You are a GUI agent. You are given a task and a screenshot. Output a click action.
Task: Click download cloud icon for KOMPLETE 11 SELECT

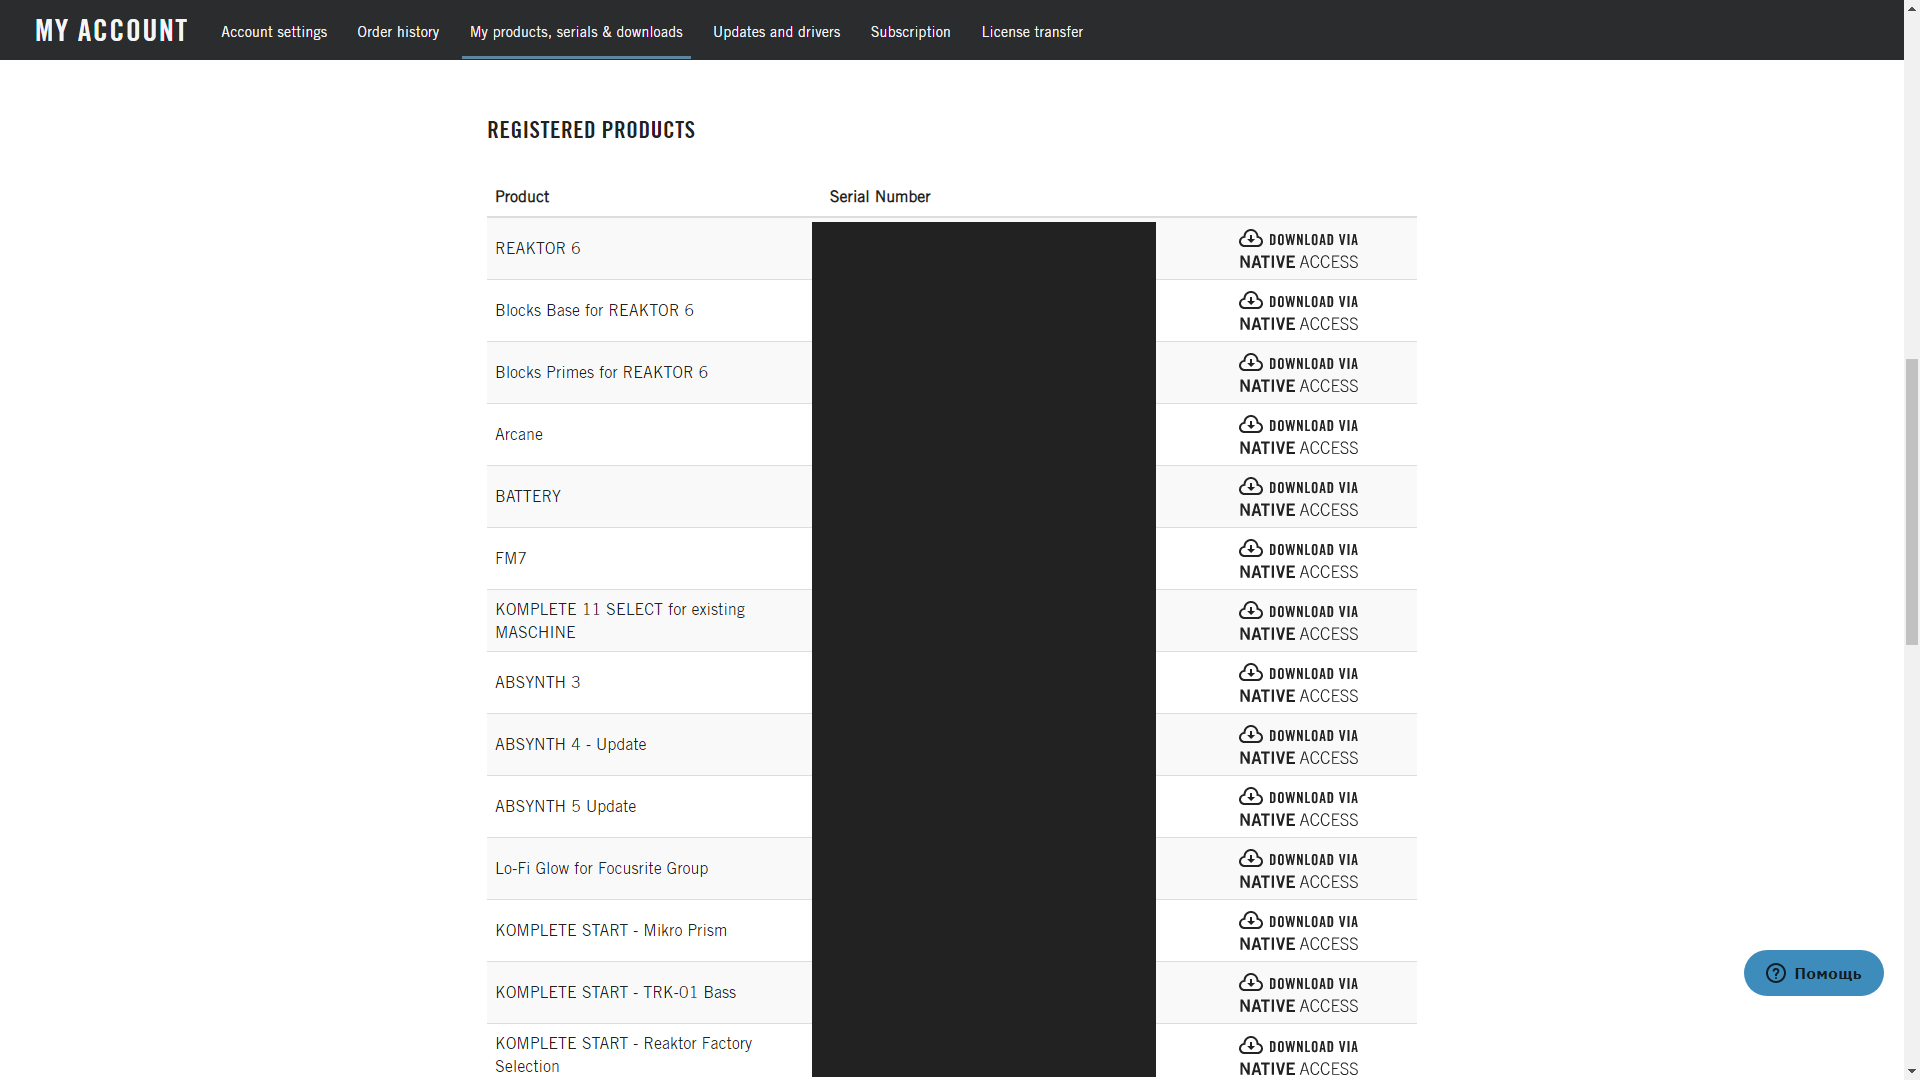click(1251, 610)
